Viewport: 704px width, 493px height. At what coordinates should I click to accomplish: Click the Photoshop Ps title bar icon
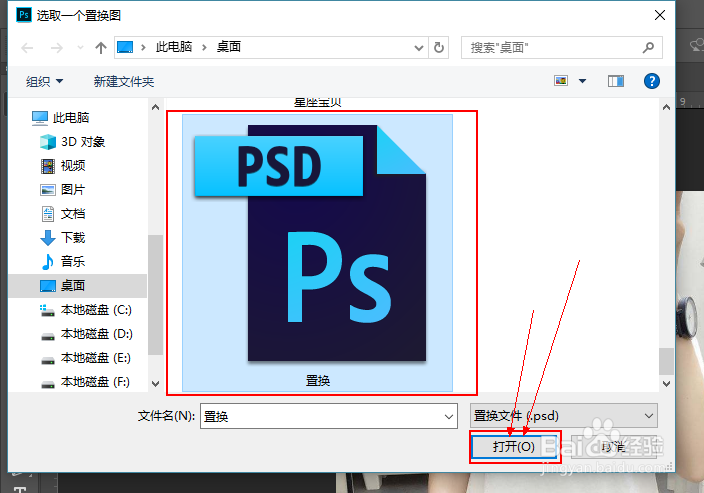click(24, 15)
